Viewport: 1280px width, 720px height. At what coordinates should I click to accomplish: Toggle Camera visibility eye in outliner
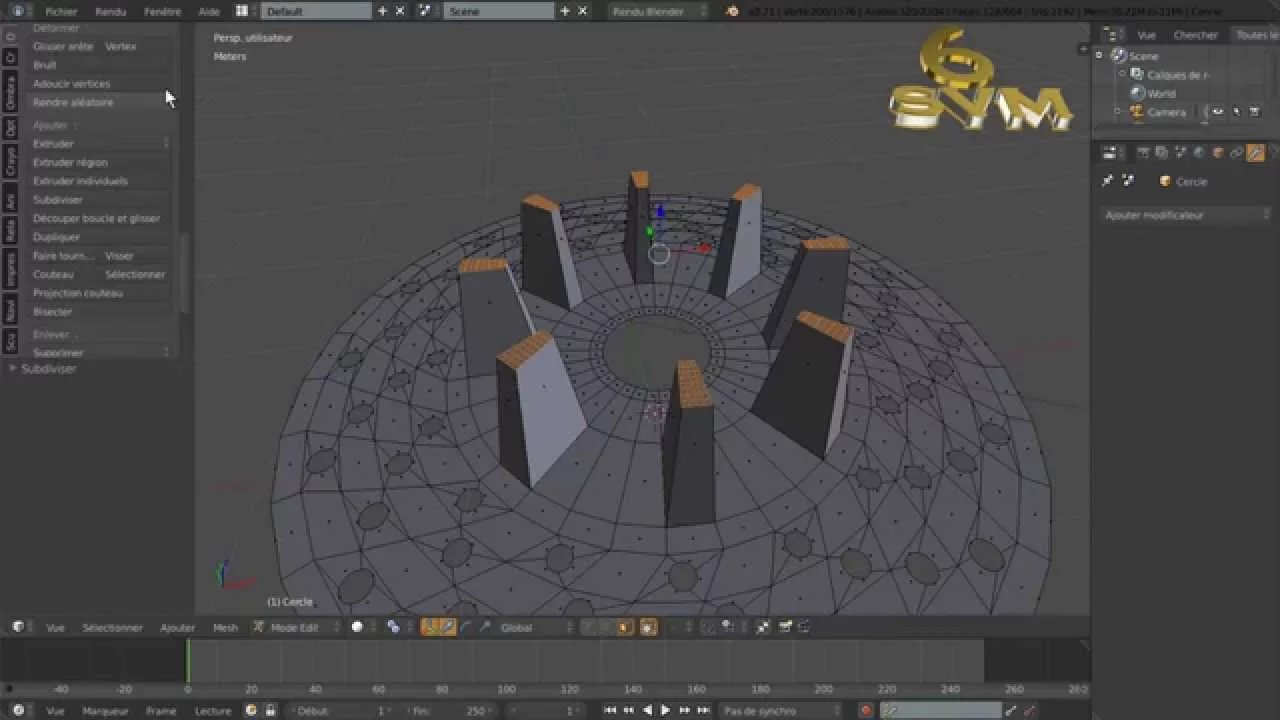click(1218, 112)
